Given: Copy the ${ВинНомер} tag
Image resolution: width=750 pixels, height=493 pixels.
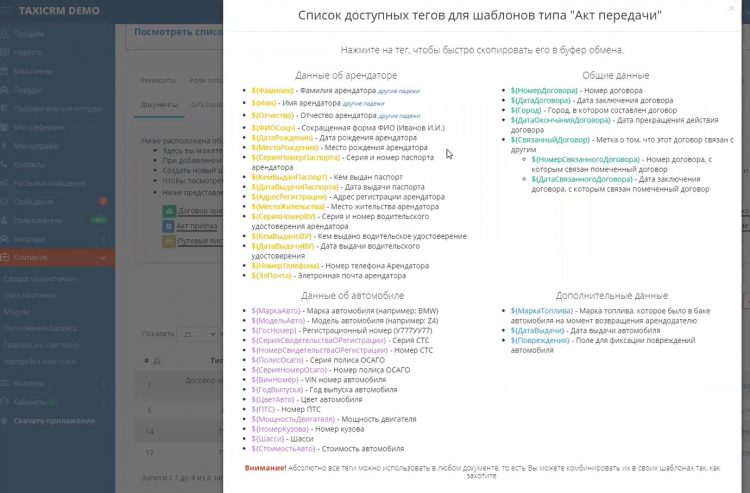Looking at the screenshot, I should [275, 380].
